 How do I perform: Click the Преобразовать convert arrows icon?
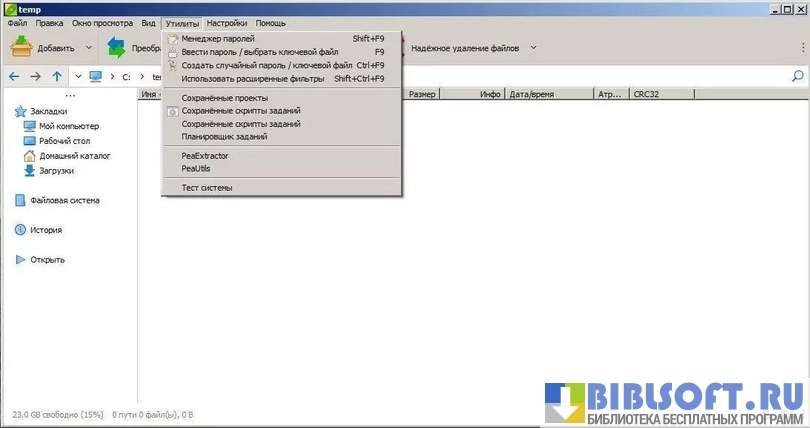pyautogui.click(x=116, y=47)
